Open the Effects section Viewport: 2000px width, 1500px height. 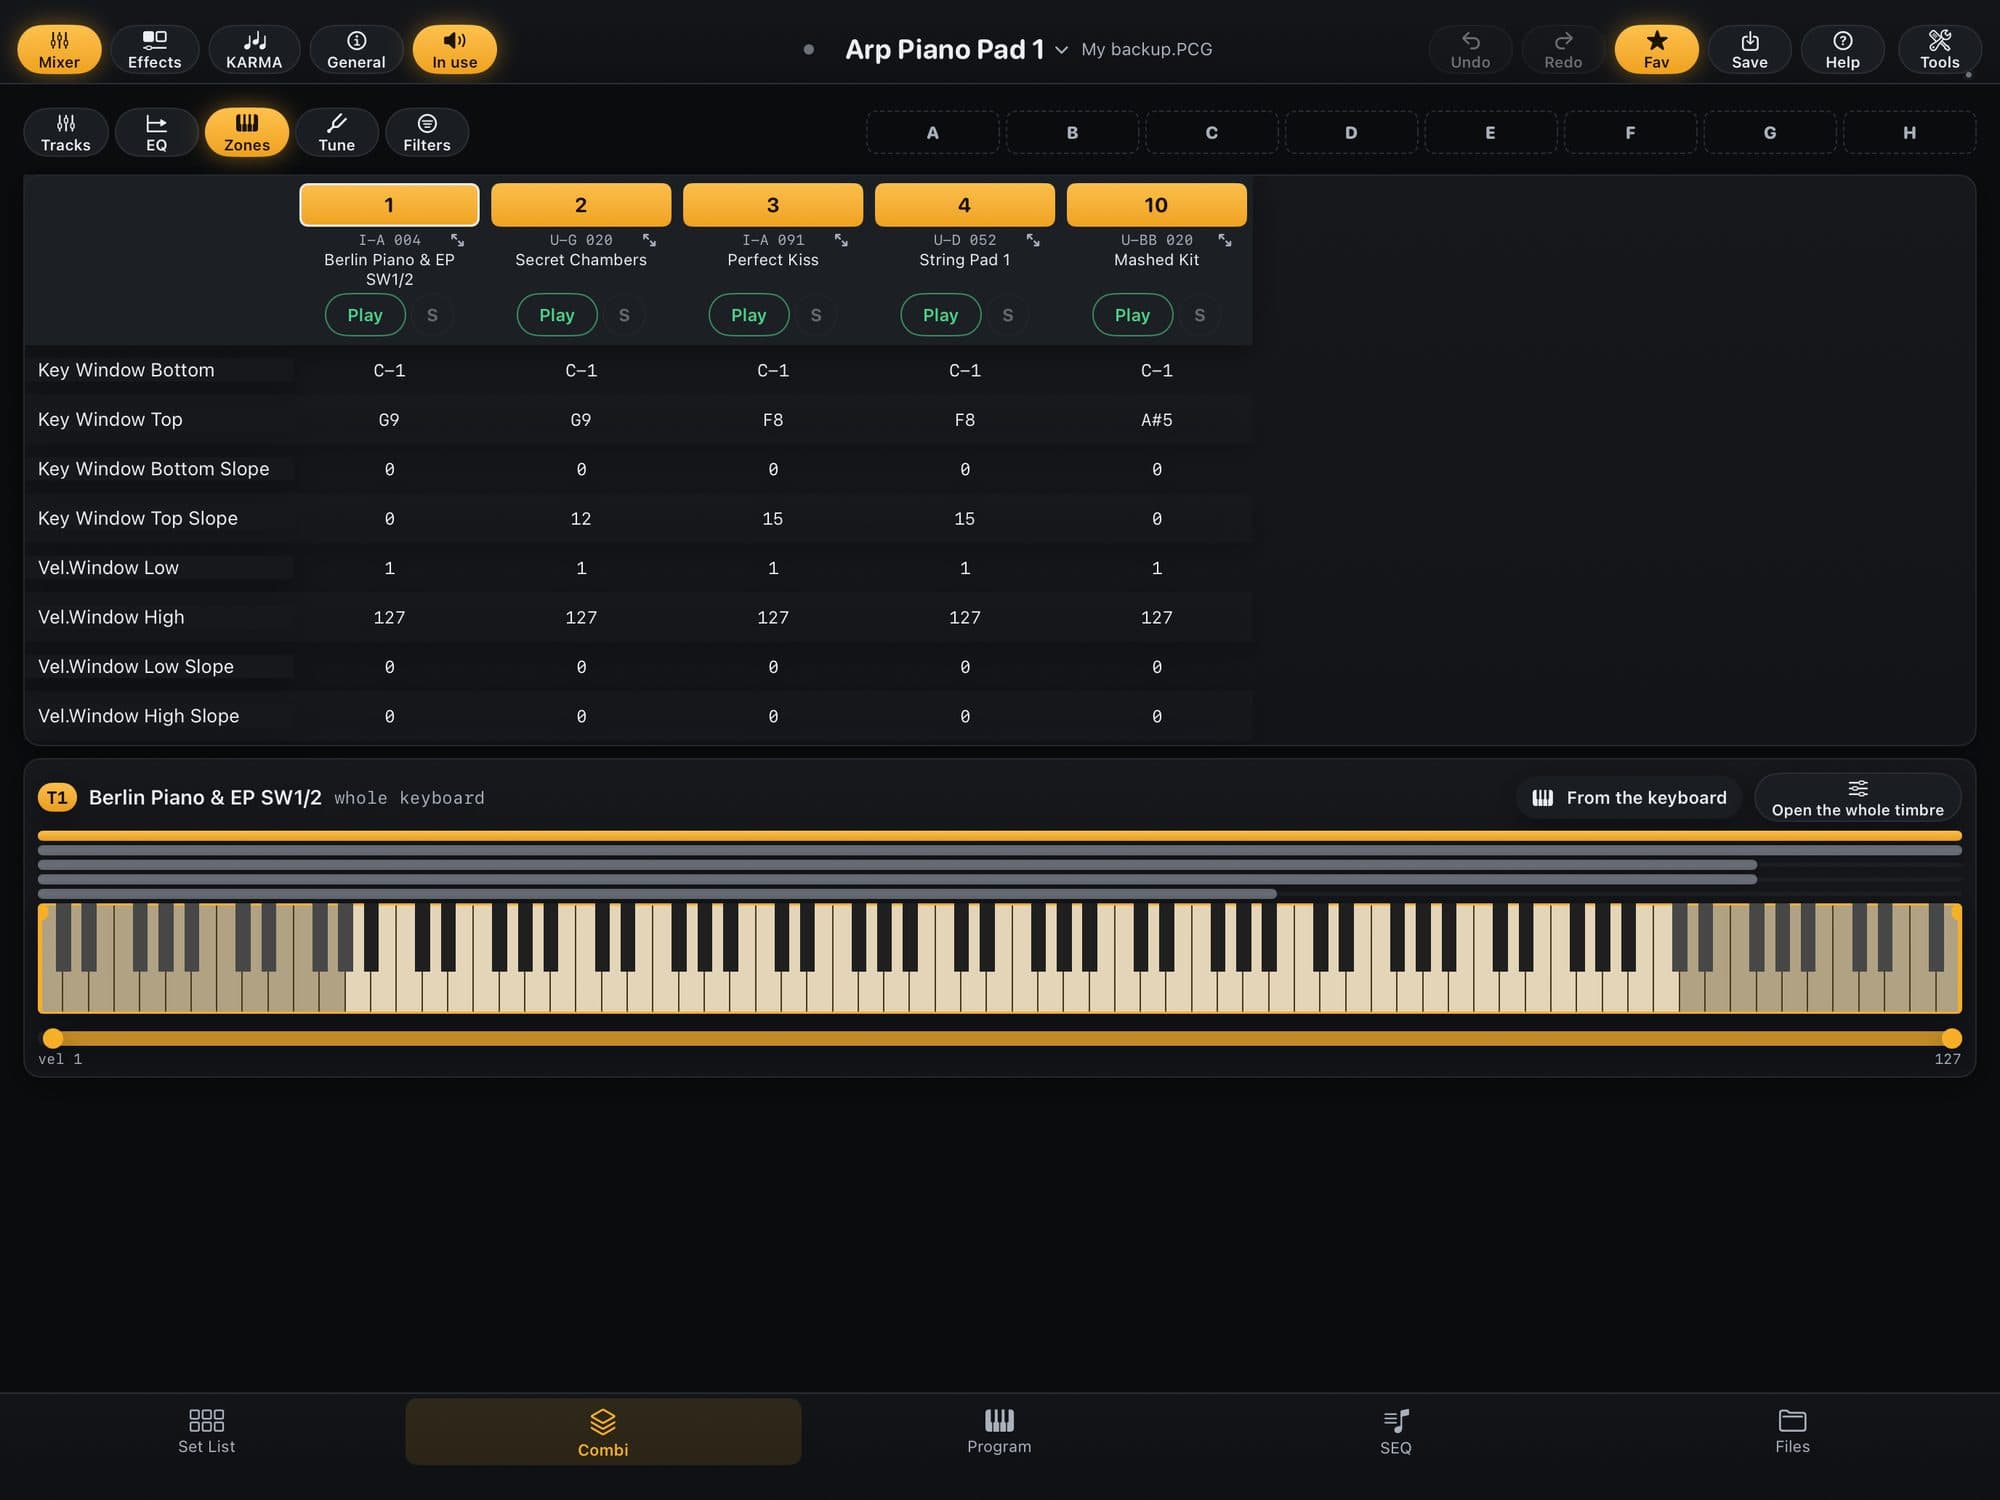pos(154,49)
